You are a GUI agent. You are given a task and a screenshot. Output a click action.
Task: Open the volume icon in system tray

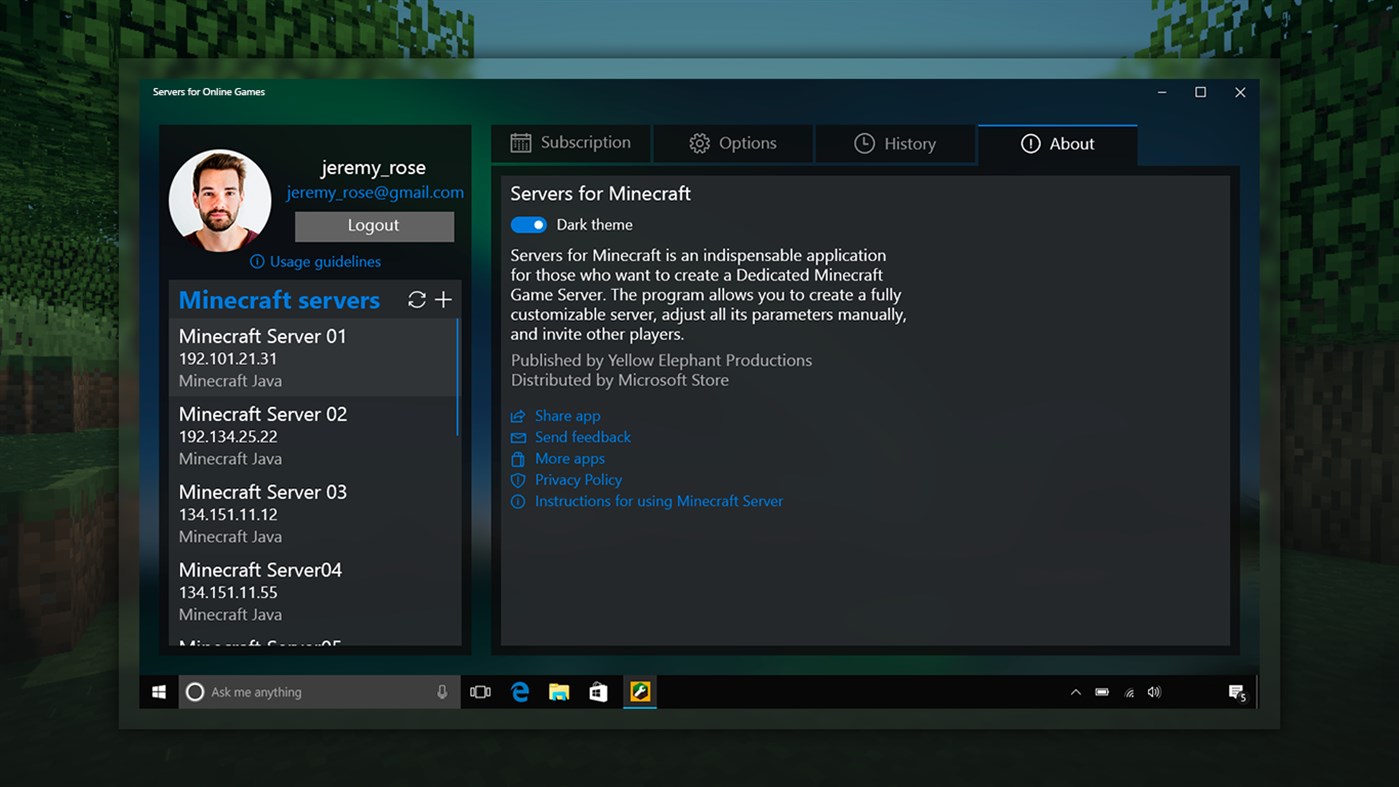pos(1154,691)
